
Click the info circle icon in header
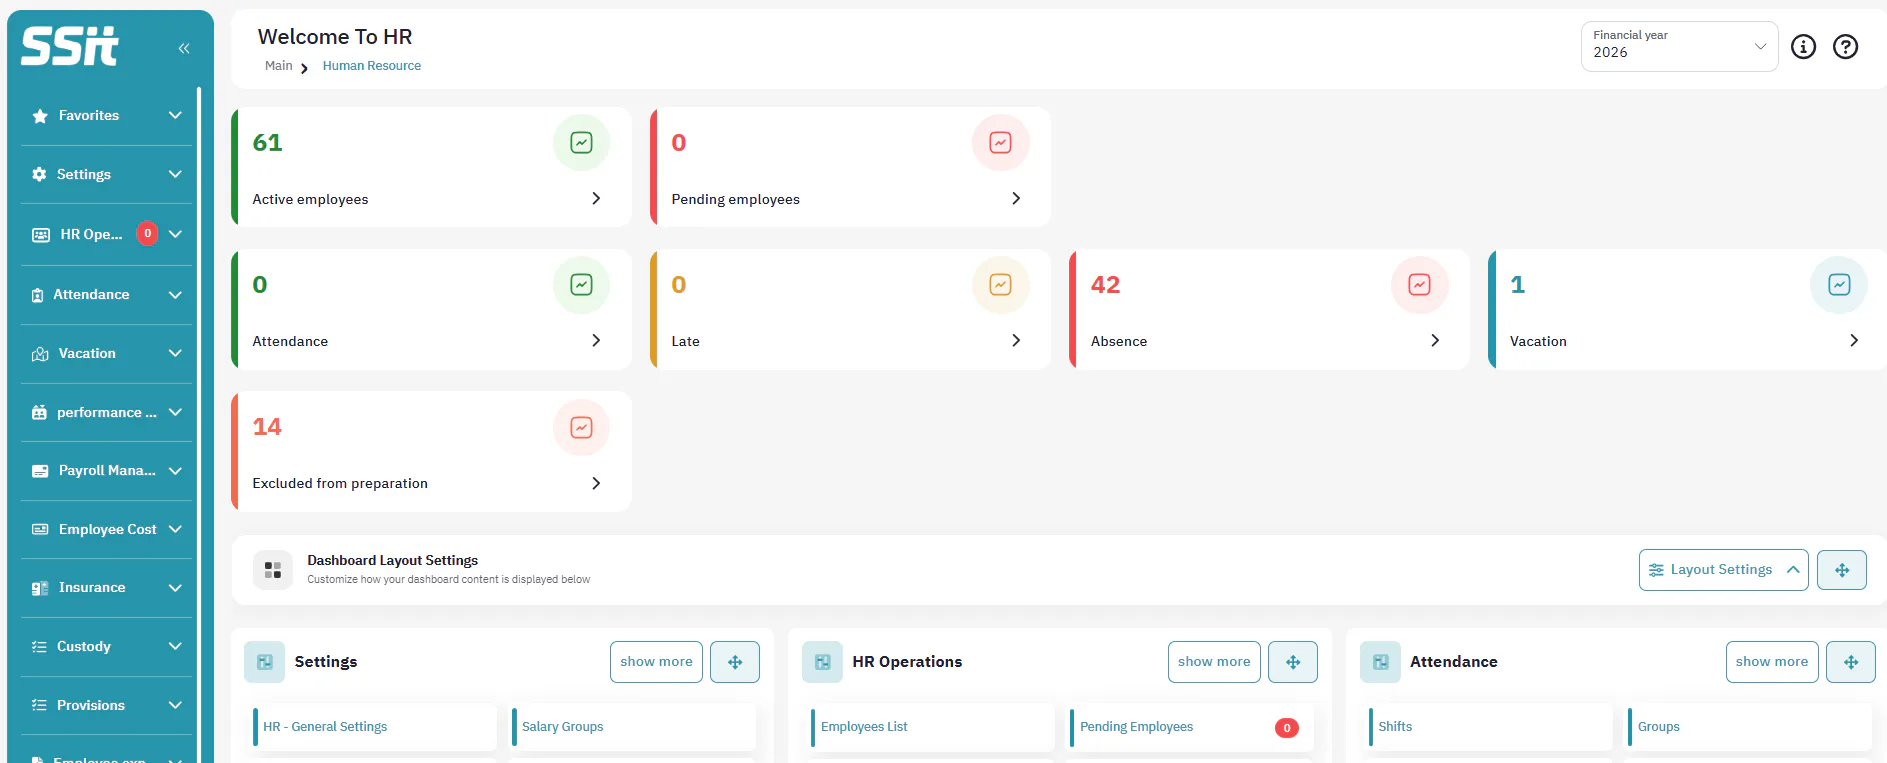tap(1803, 47)
